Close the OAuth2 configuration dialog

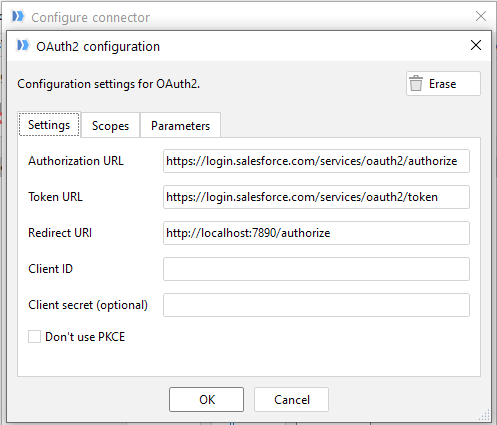point(476,45)
